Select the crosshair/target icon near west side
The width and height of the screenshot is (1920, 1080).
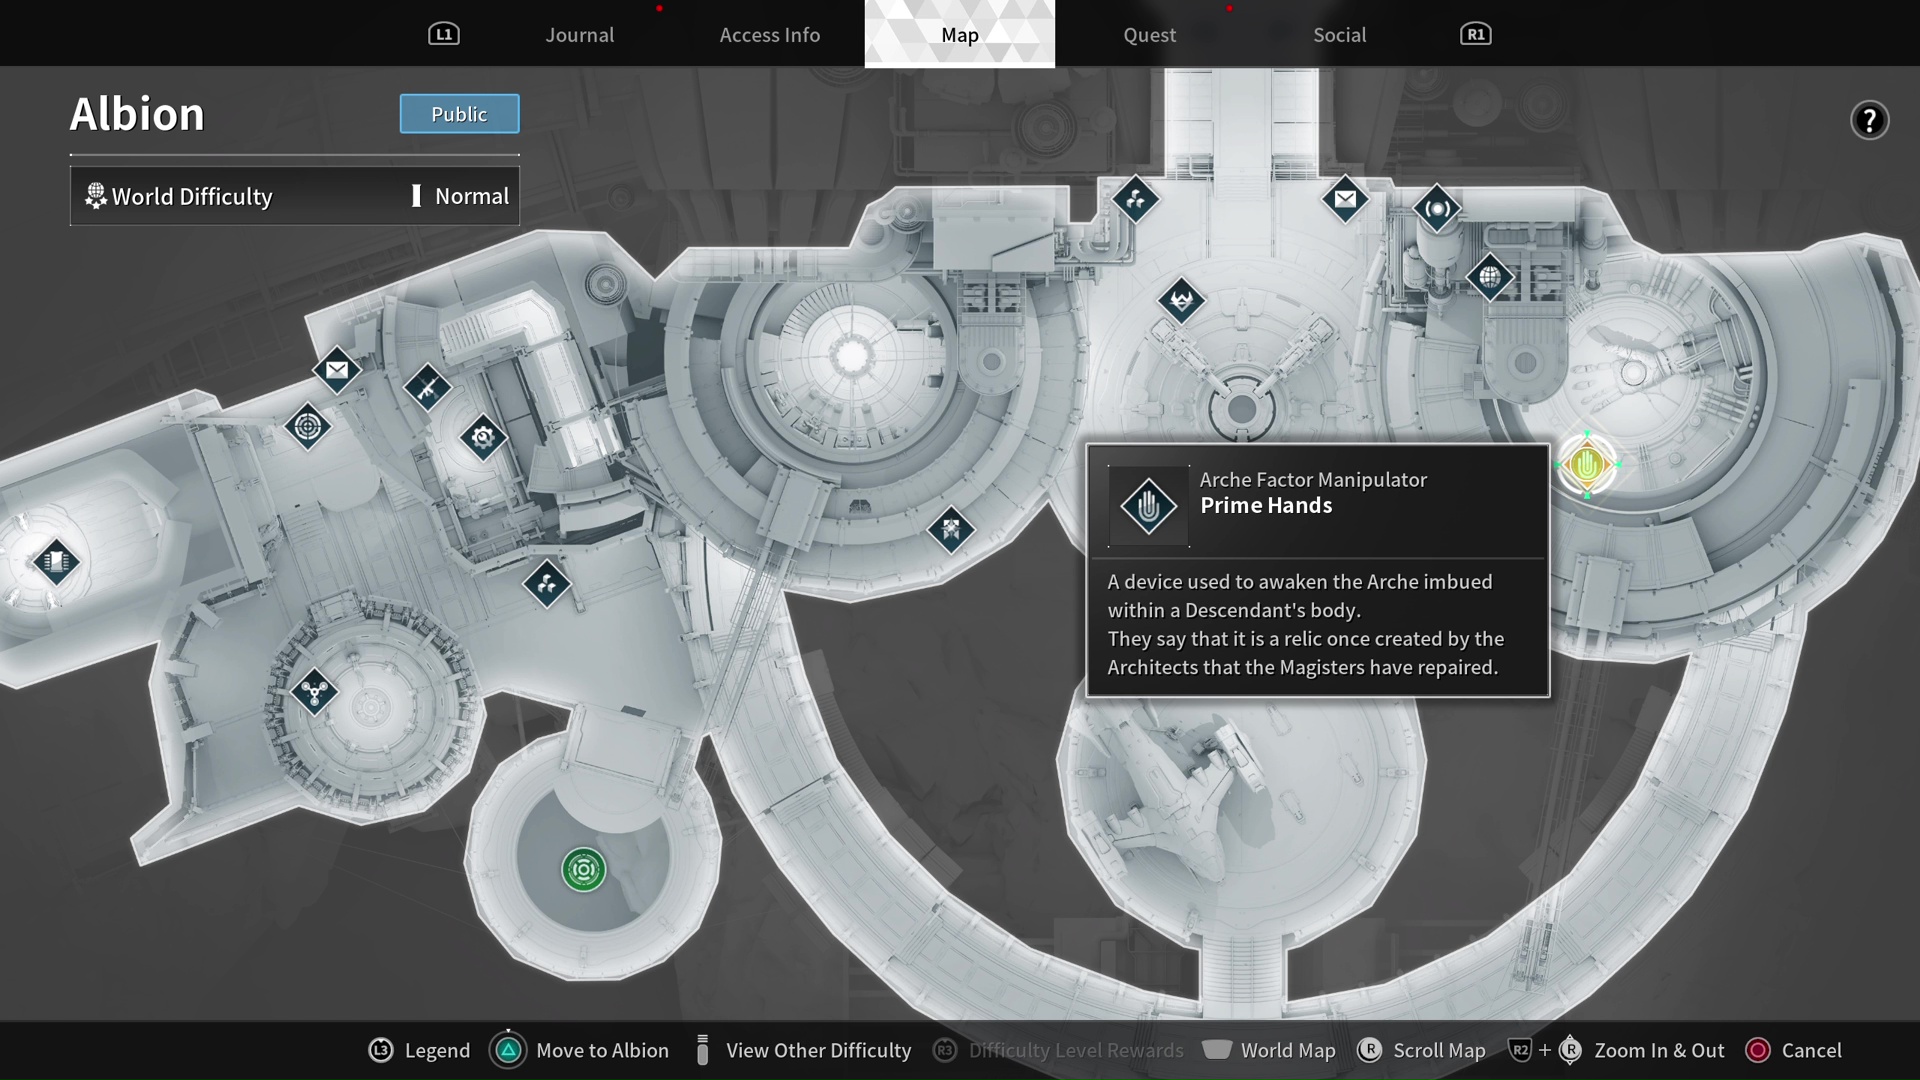click(x=309, y=426)
